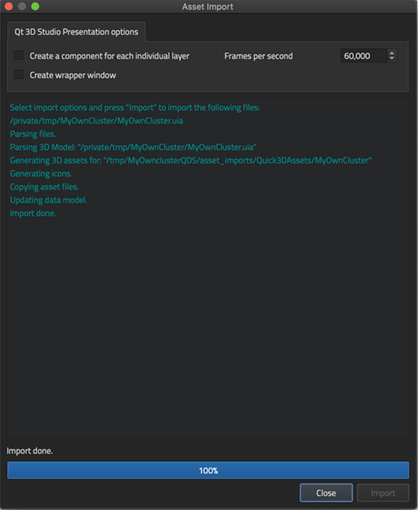The height and width of the screenshot is (510, 418).
Task: Click the Close button at the bottom
Action: click(326, 493)
